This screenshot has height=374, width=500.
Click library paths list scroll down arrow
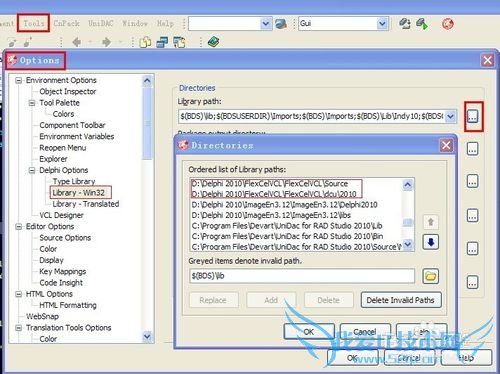[x=407, y=245]
